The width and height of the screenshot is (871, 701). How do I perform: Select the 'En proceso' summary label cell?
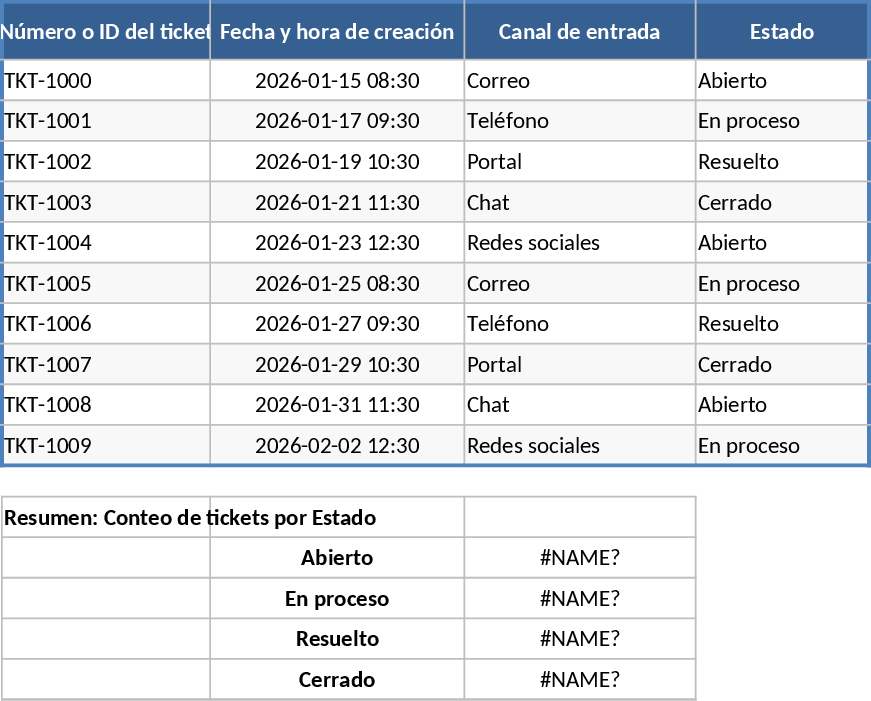[337, 599]
